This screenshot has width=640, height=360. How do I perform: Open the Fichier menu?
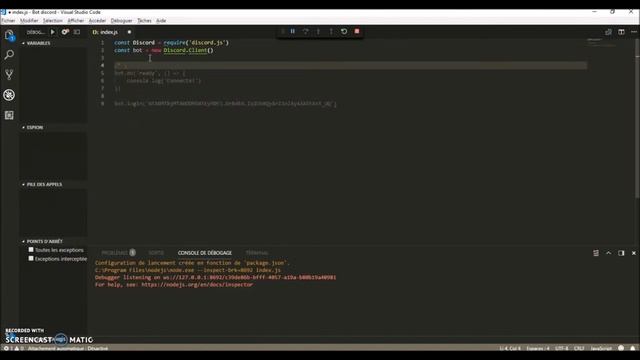8,20
